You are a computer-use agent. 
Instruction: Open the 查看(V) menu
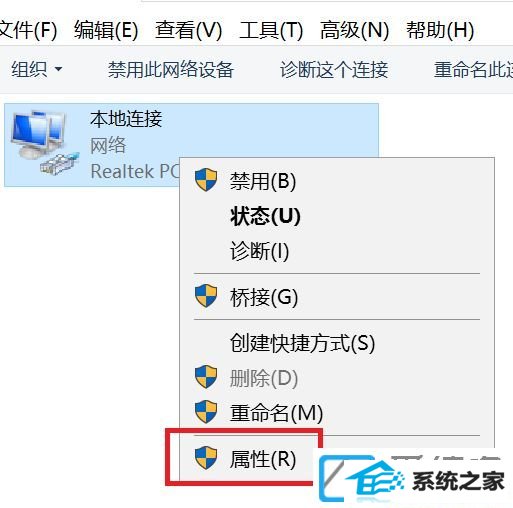(x=188, y=30)
